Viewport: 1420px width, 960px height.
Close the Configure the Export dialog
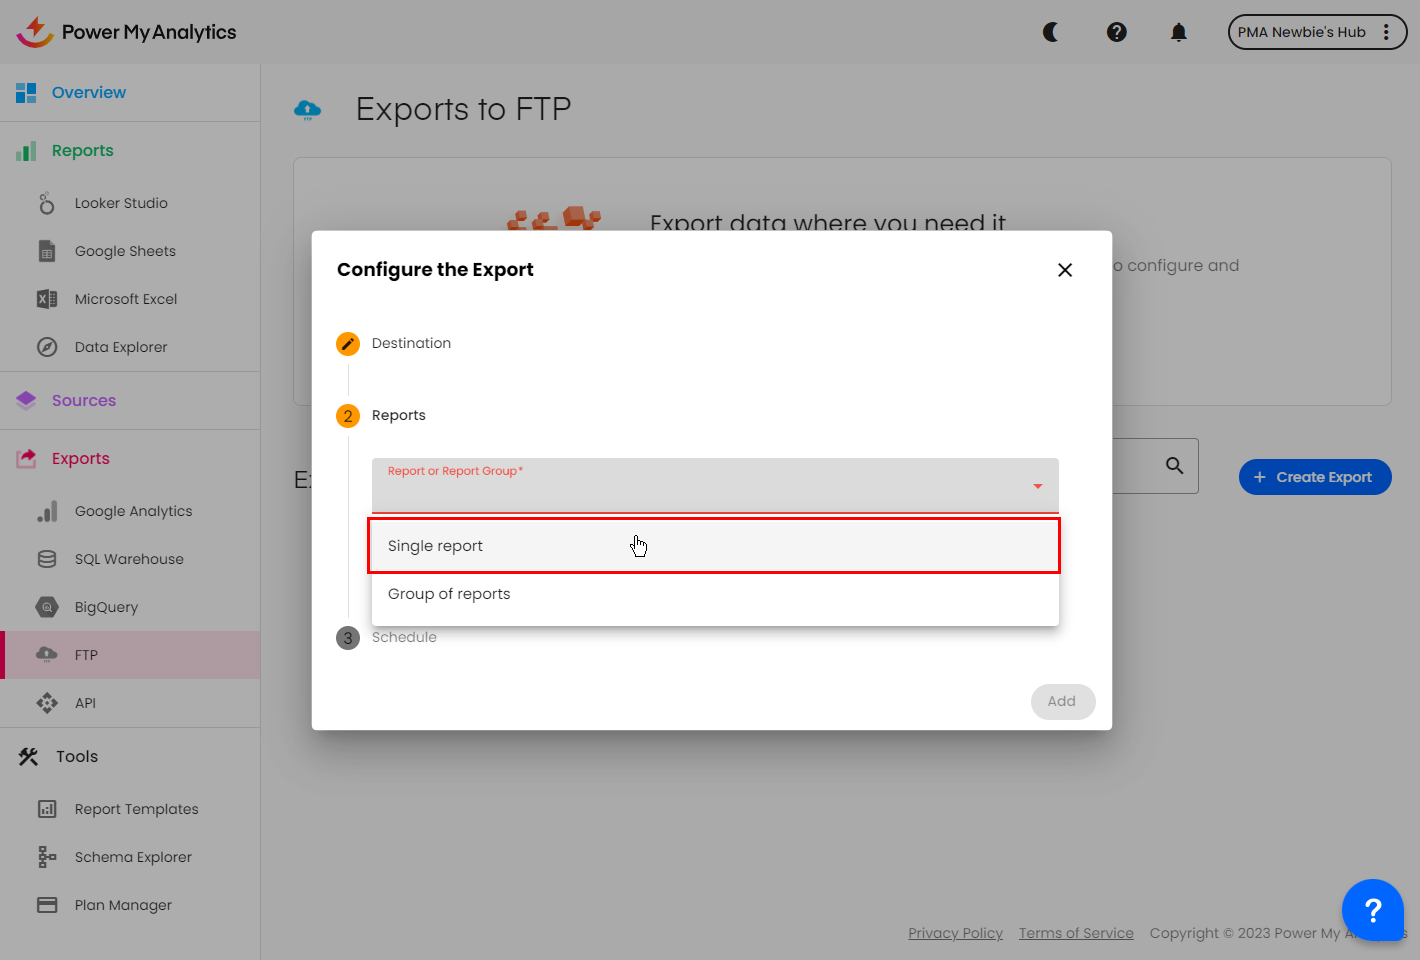[1065, 270]
